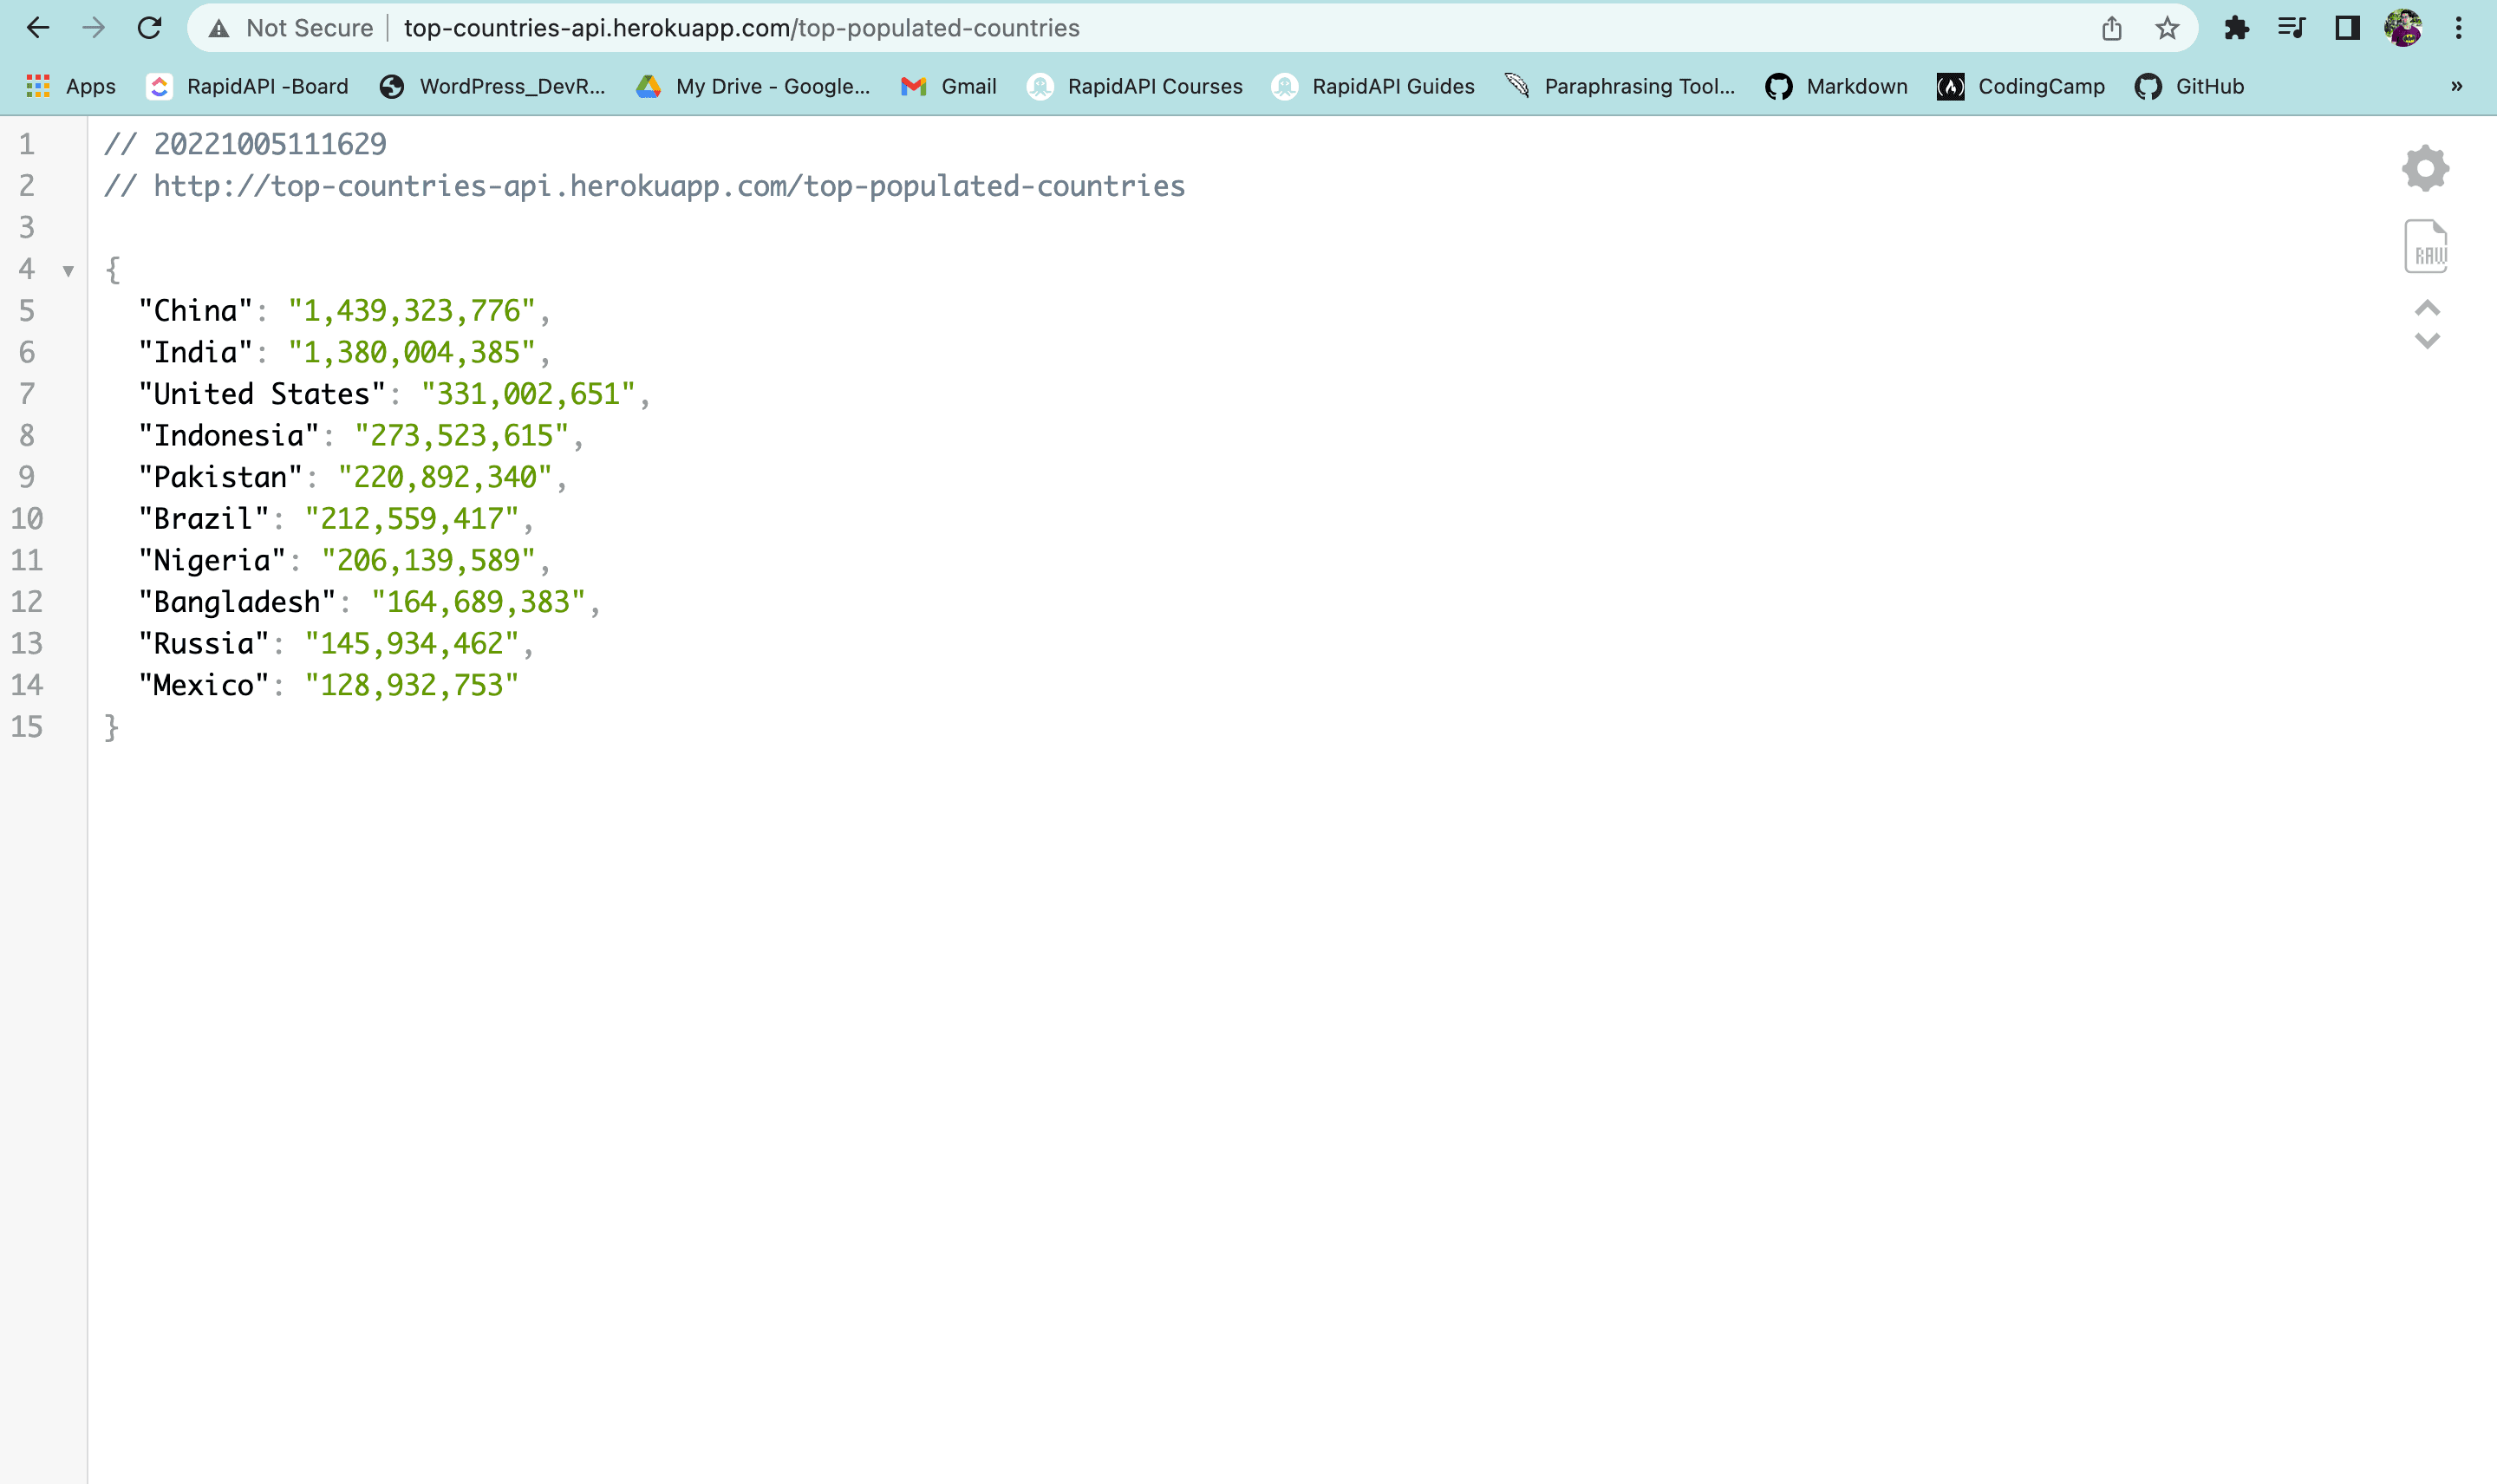
Task: Click the closing brace on line 15
Action: pyautogui.click(x=112, y=728)
